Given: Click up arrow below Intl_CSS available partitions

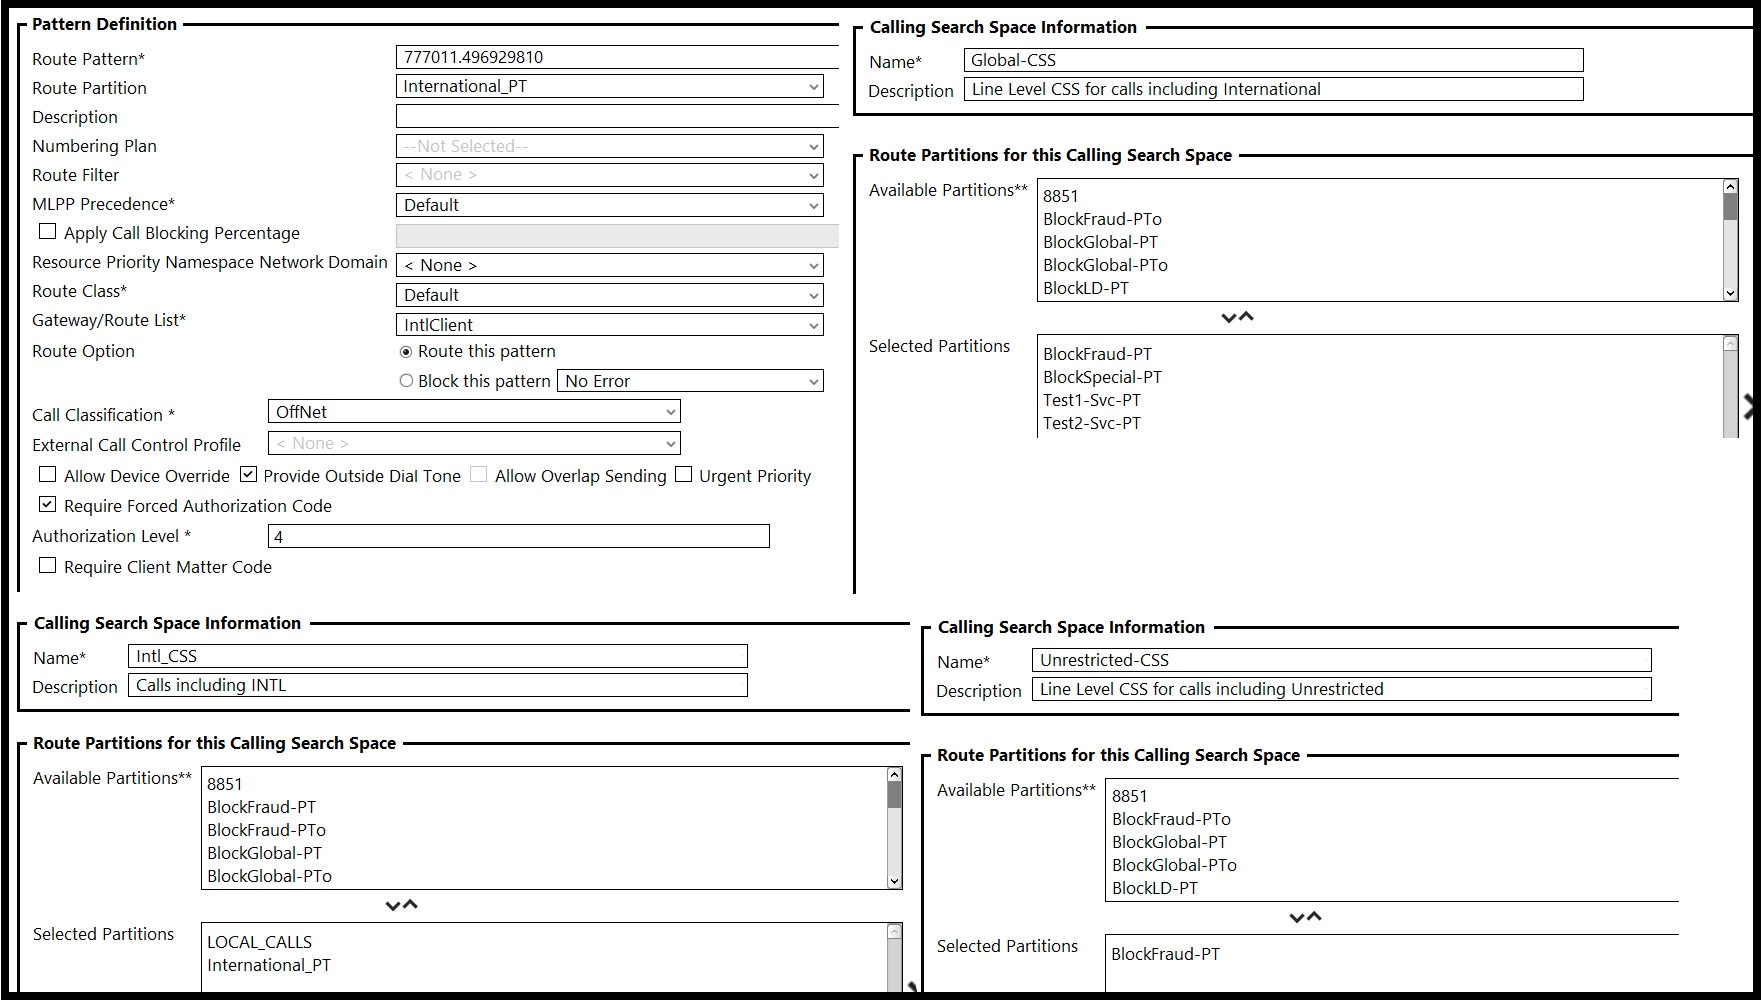Looking at the screenshot, I should click(410, 905).
